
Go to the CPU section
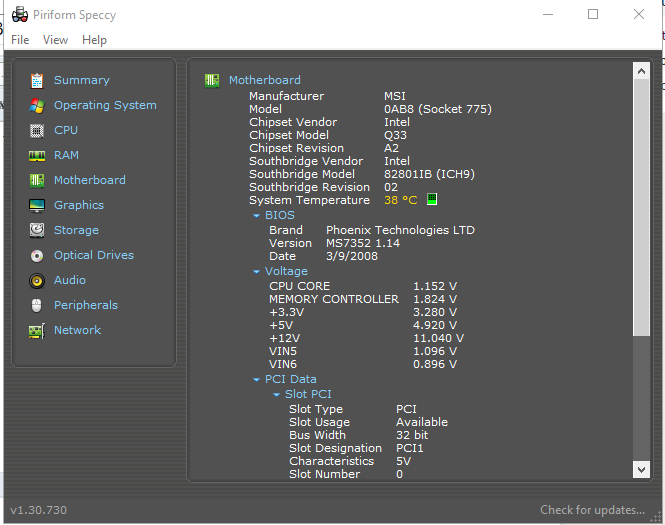point(66,130)
